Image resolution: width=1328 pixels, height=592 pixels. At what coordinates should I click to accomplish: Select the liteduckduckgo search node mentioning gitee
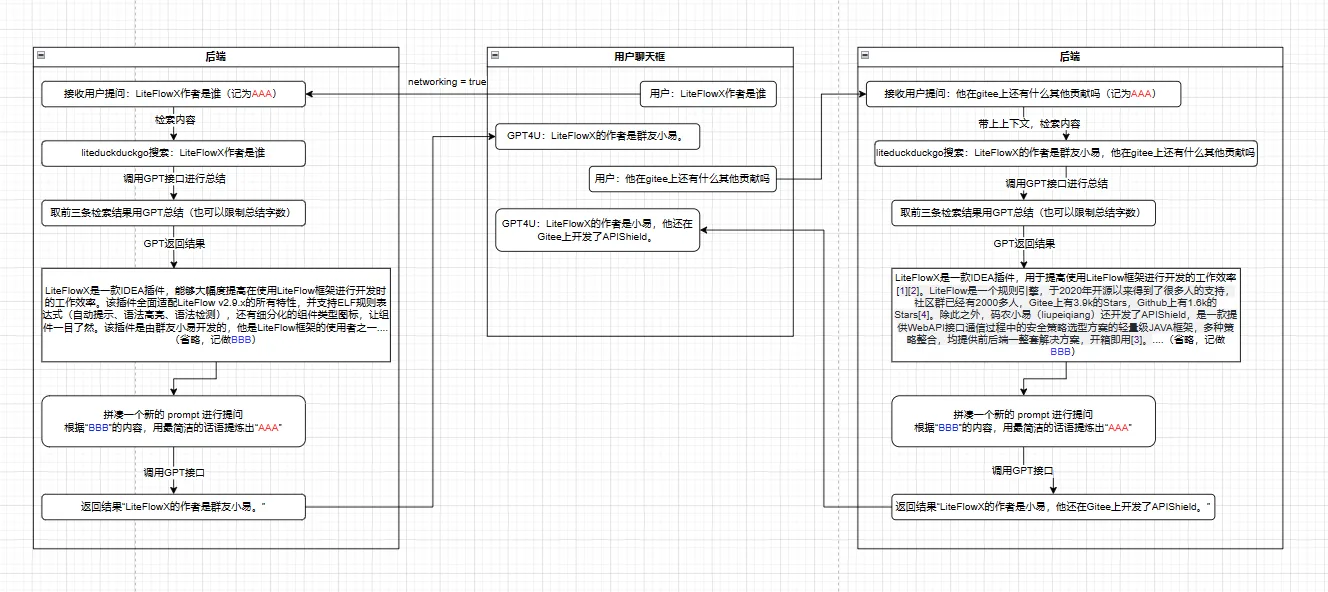coord(1066,154)
